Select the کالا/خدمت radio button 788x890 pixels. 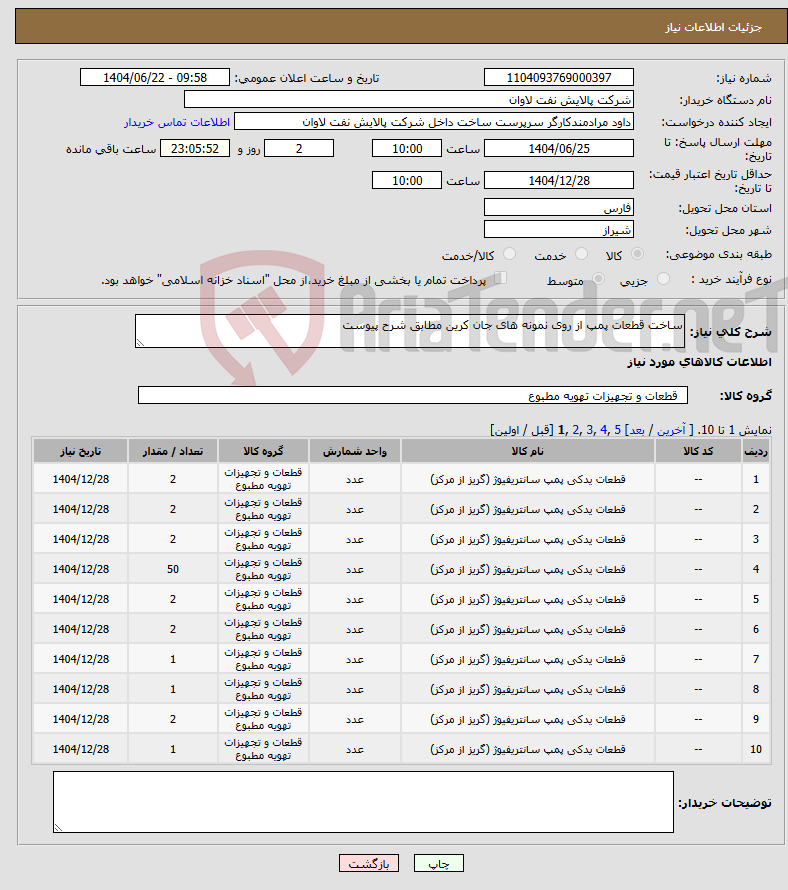[509, 254]
